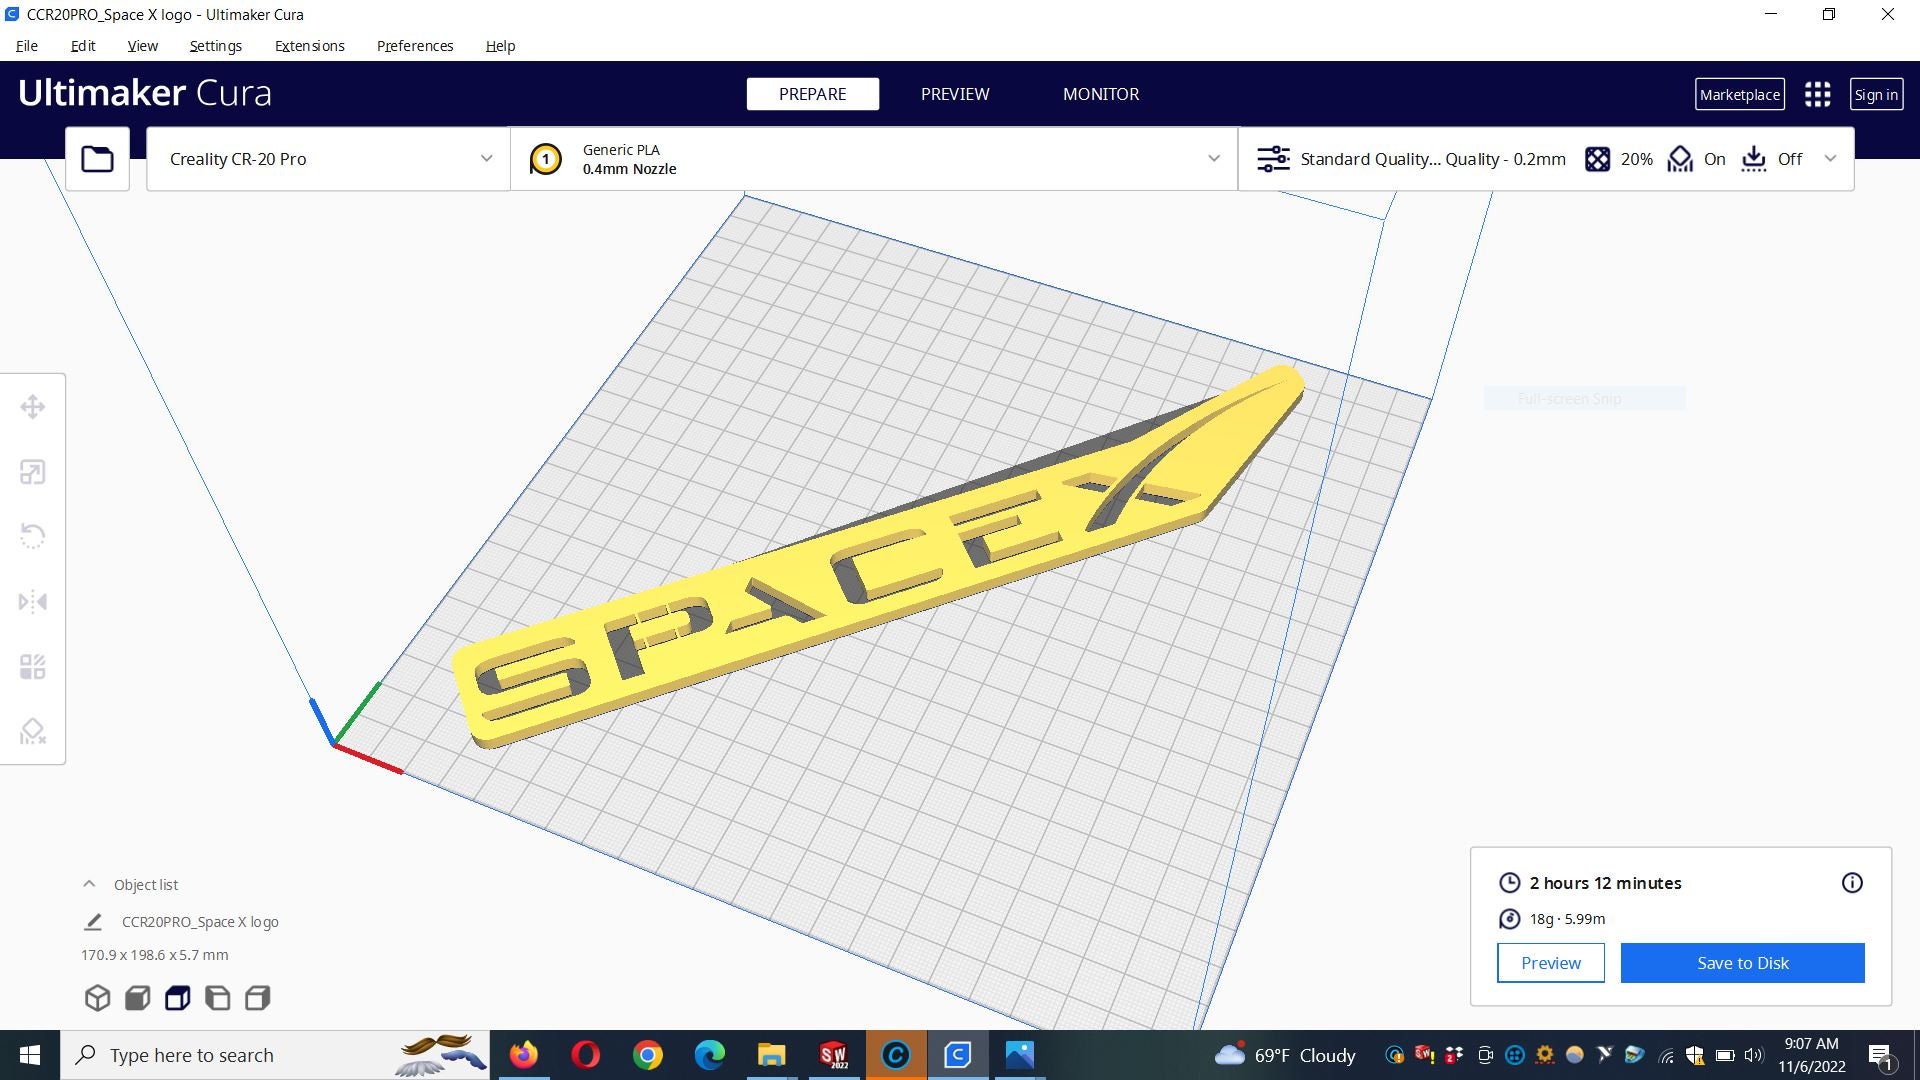This screenshot has height=1080, width=1920.
Task: Select the Mirror tool
Action: click(x=33, y=601)
